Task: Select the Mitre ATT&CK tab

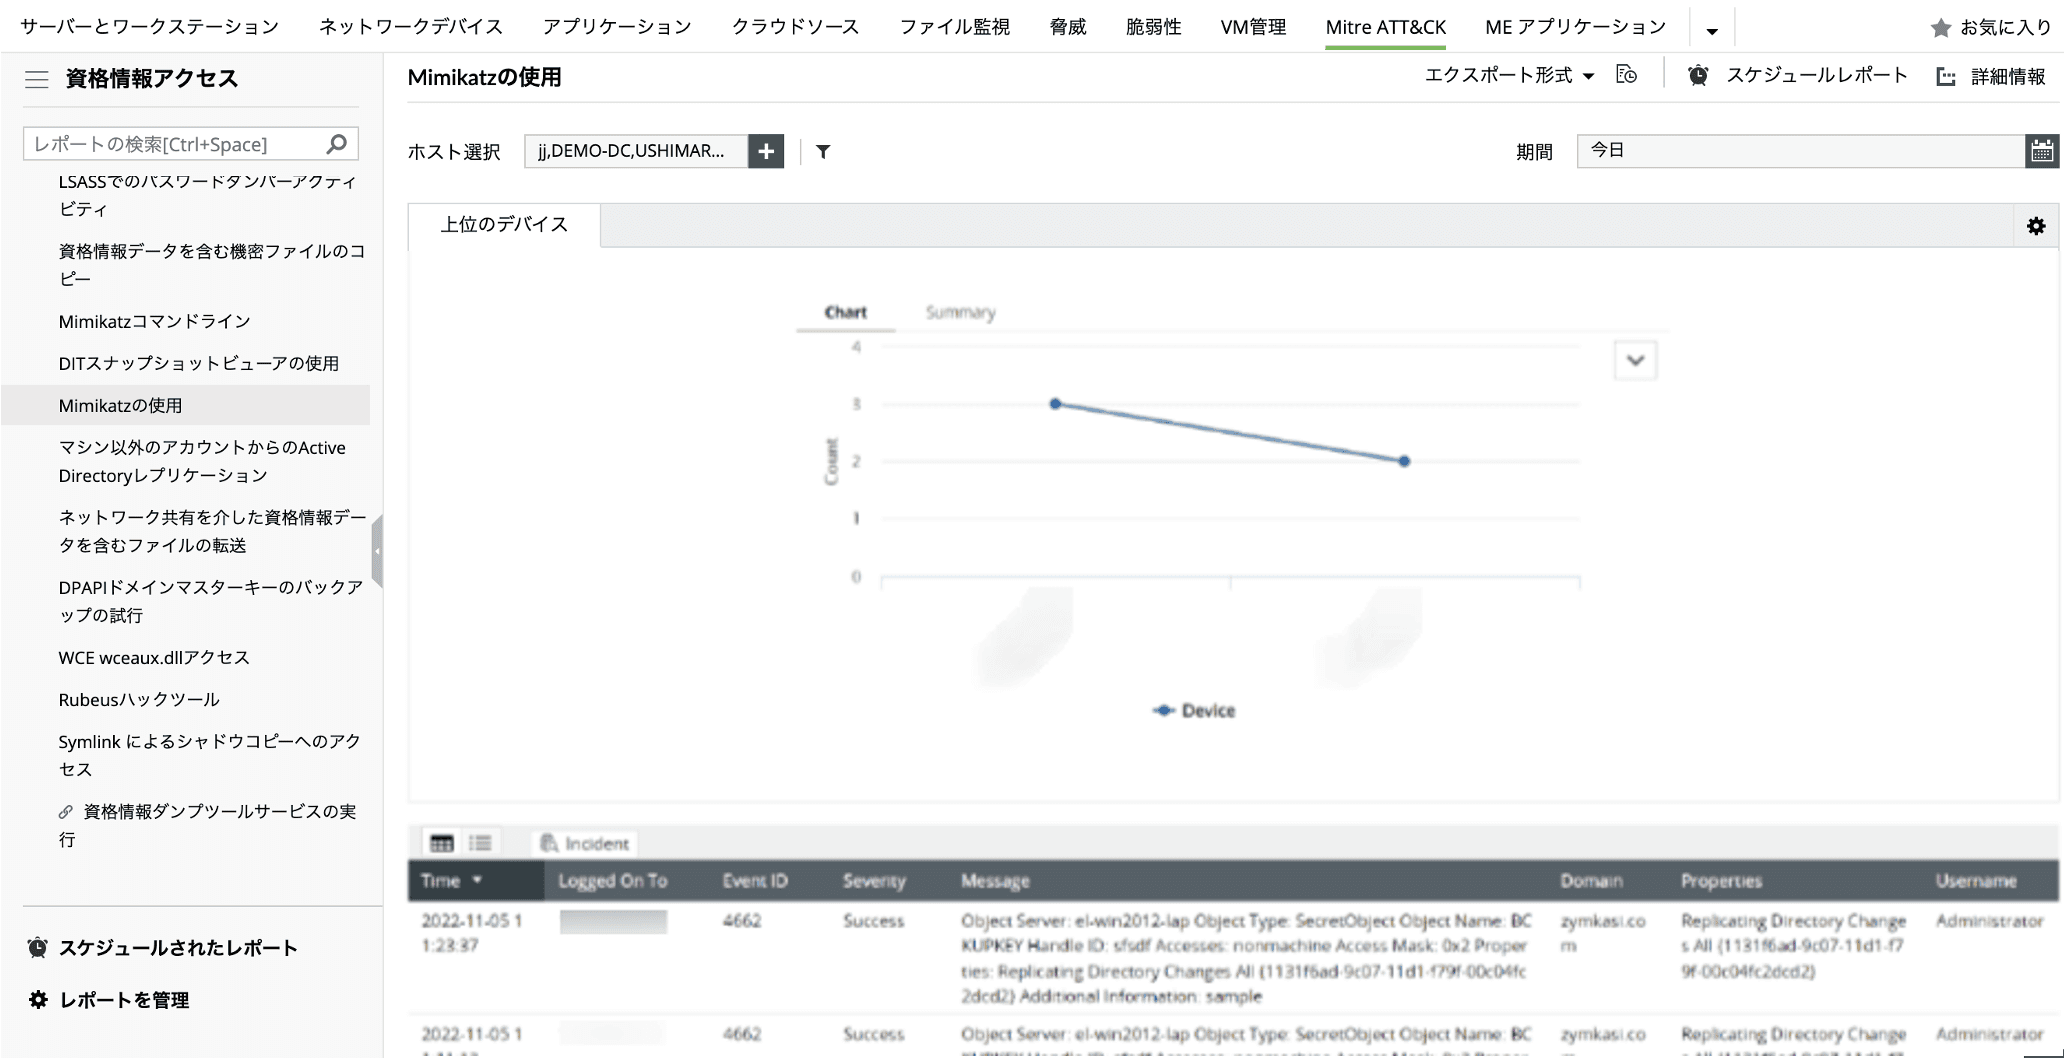Action: point(1385,27)
